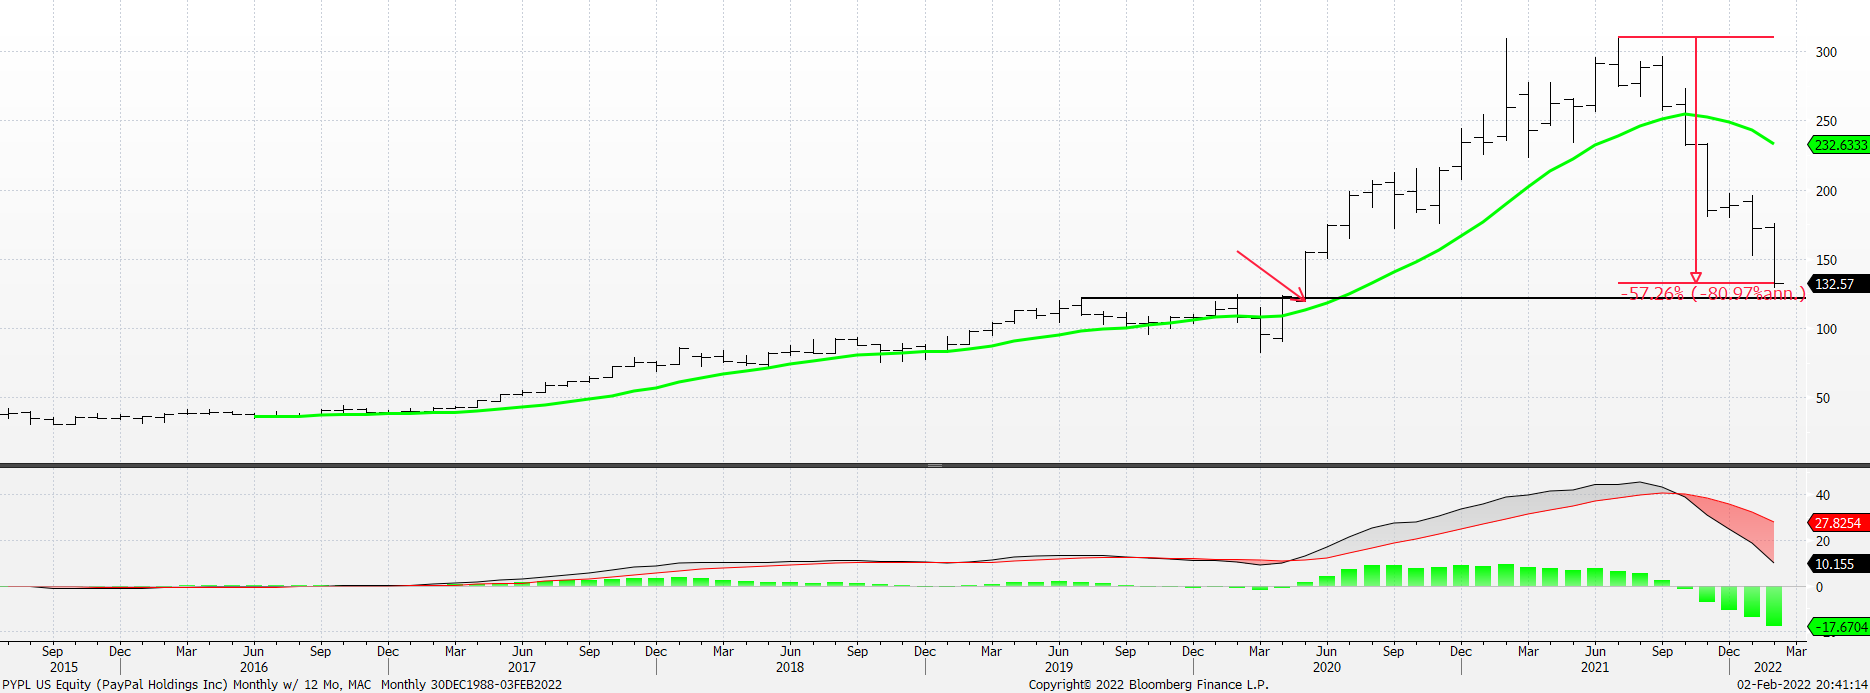The width and height of the screenshot is (1870, 693).
Task: Click the 150 price axis label
Action: [1826, 260]
